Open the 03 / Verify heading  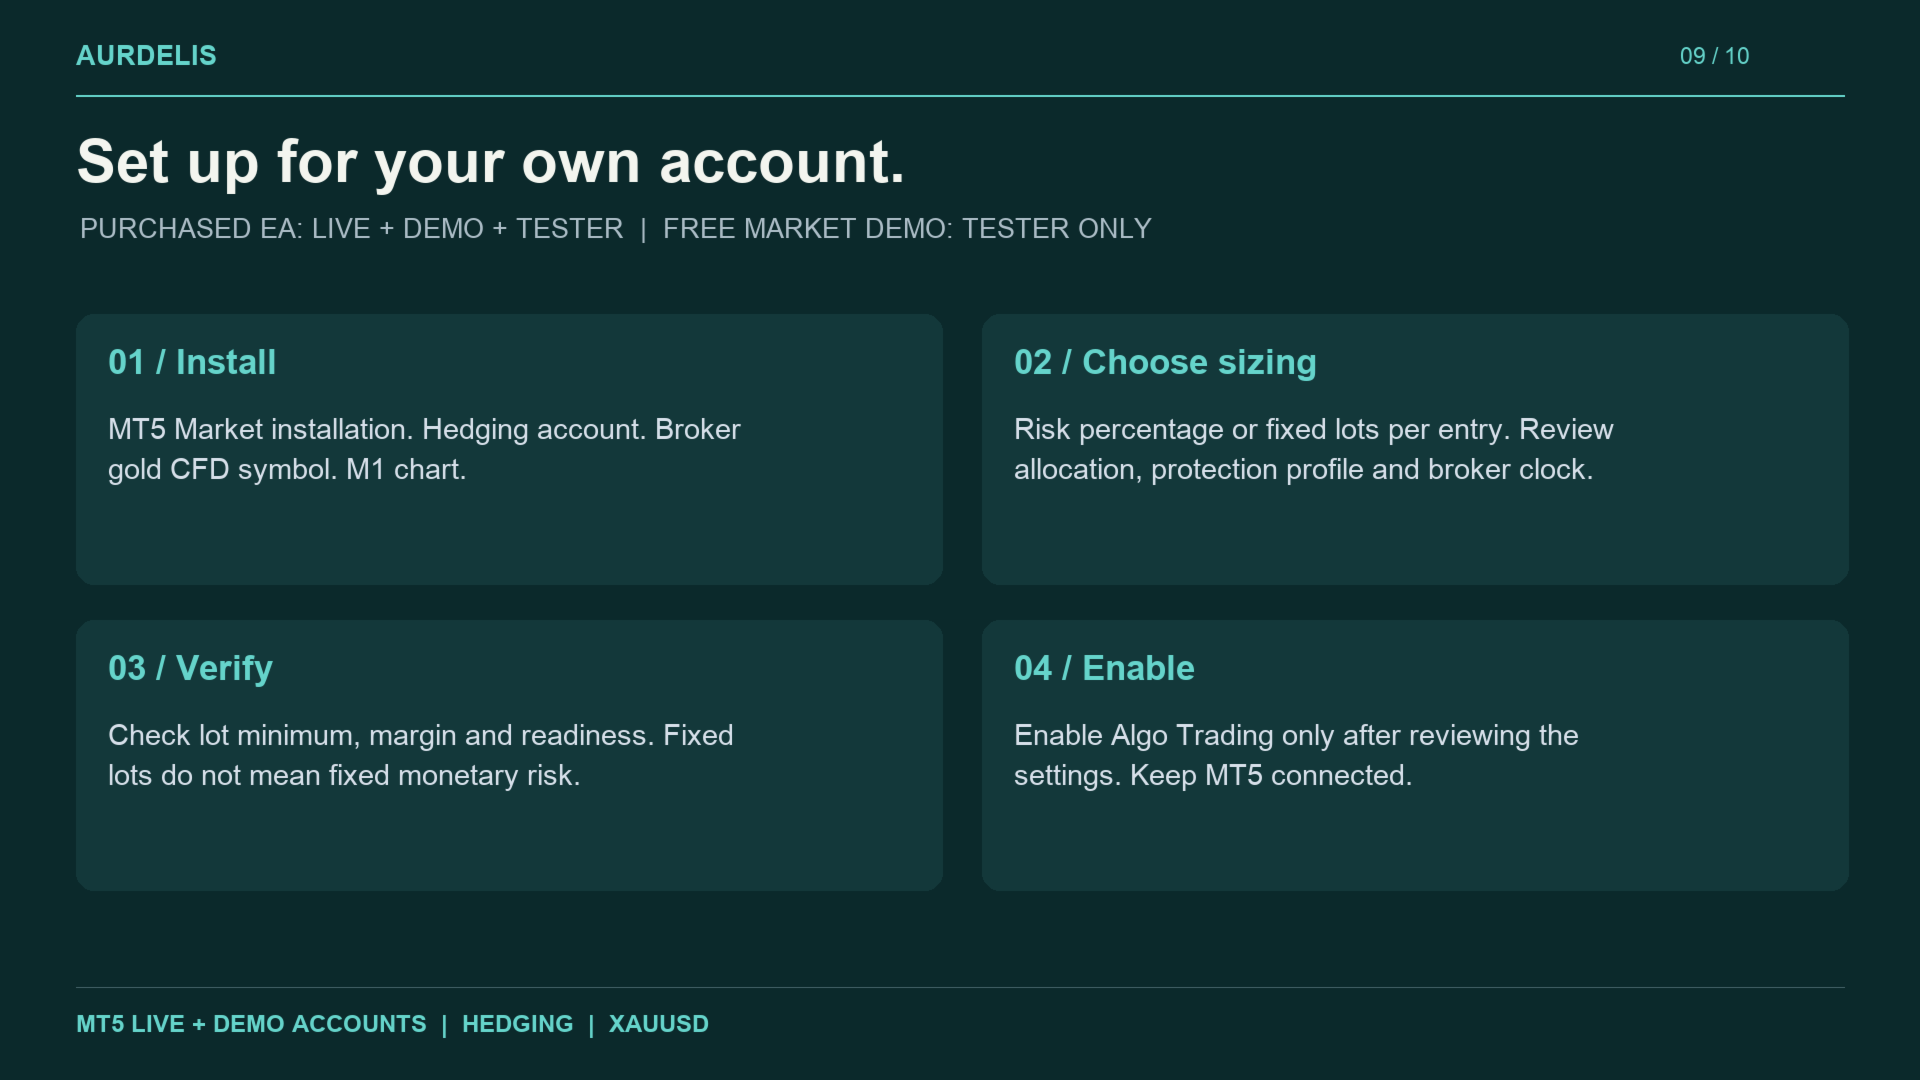(190, 668)
